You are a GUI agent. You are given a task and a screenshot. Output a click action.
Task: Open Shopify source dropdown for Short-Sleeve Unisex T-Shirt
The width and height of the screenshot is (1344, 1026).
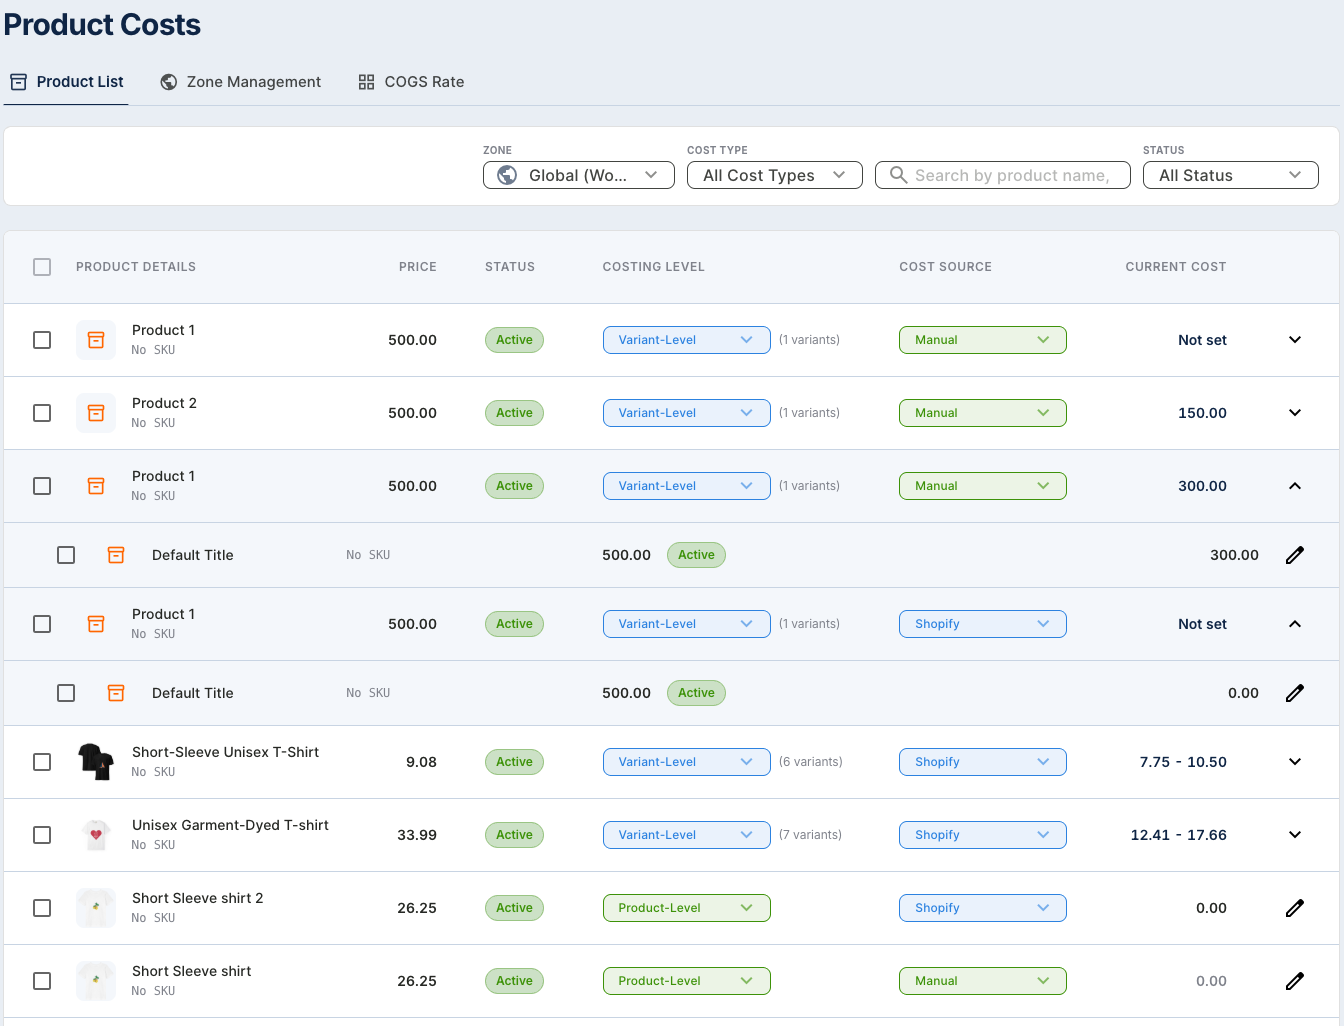pyautogui.click(x=983, y=762)
